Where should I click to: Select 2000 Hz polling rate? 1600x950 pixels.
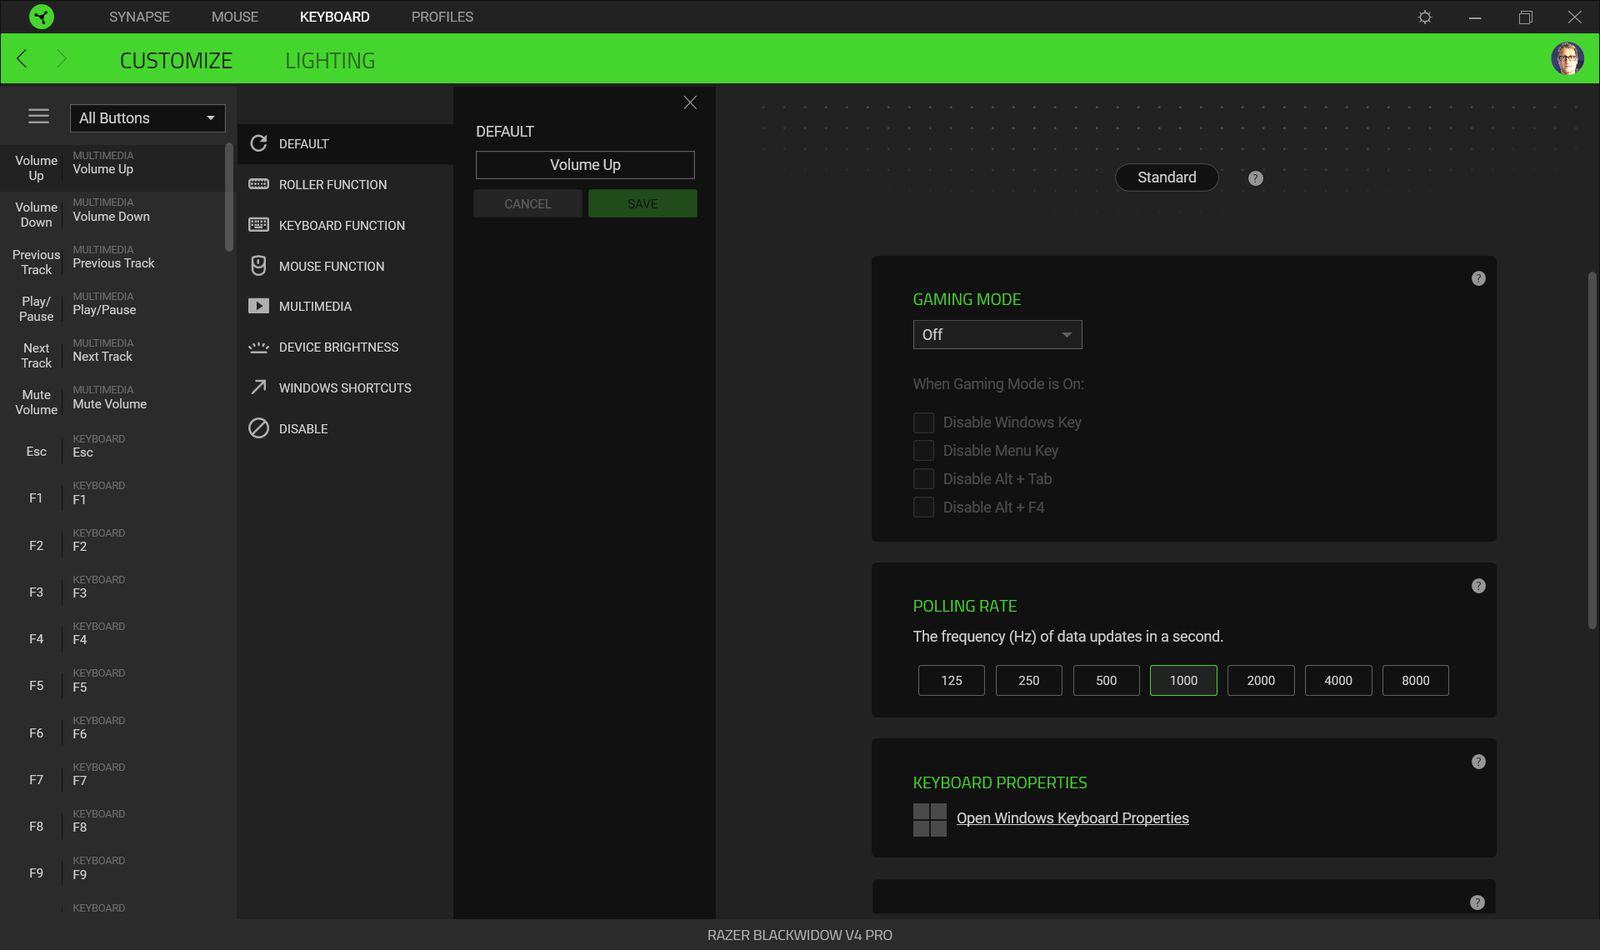[1261, 680]
